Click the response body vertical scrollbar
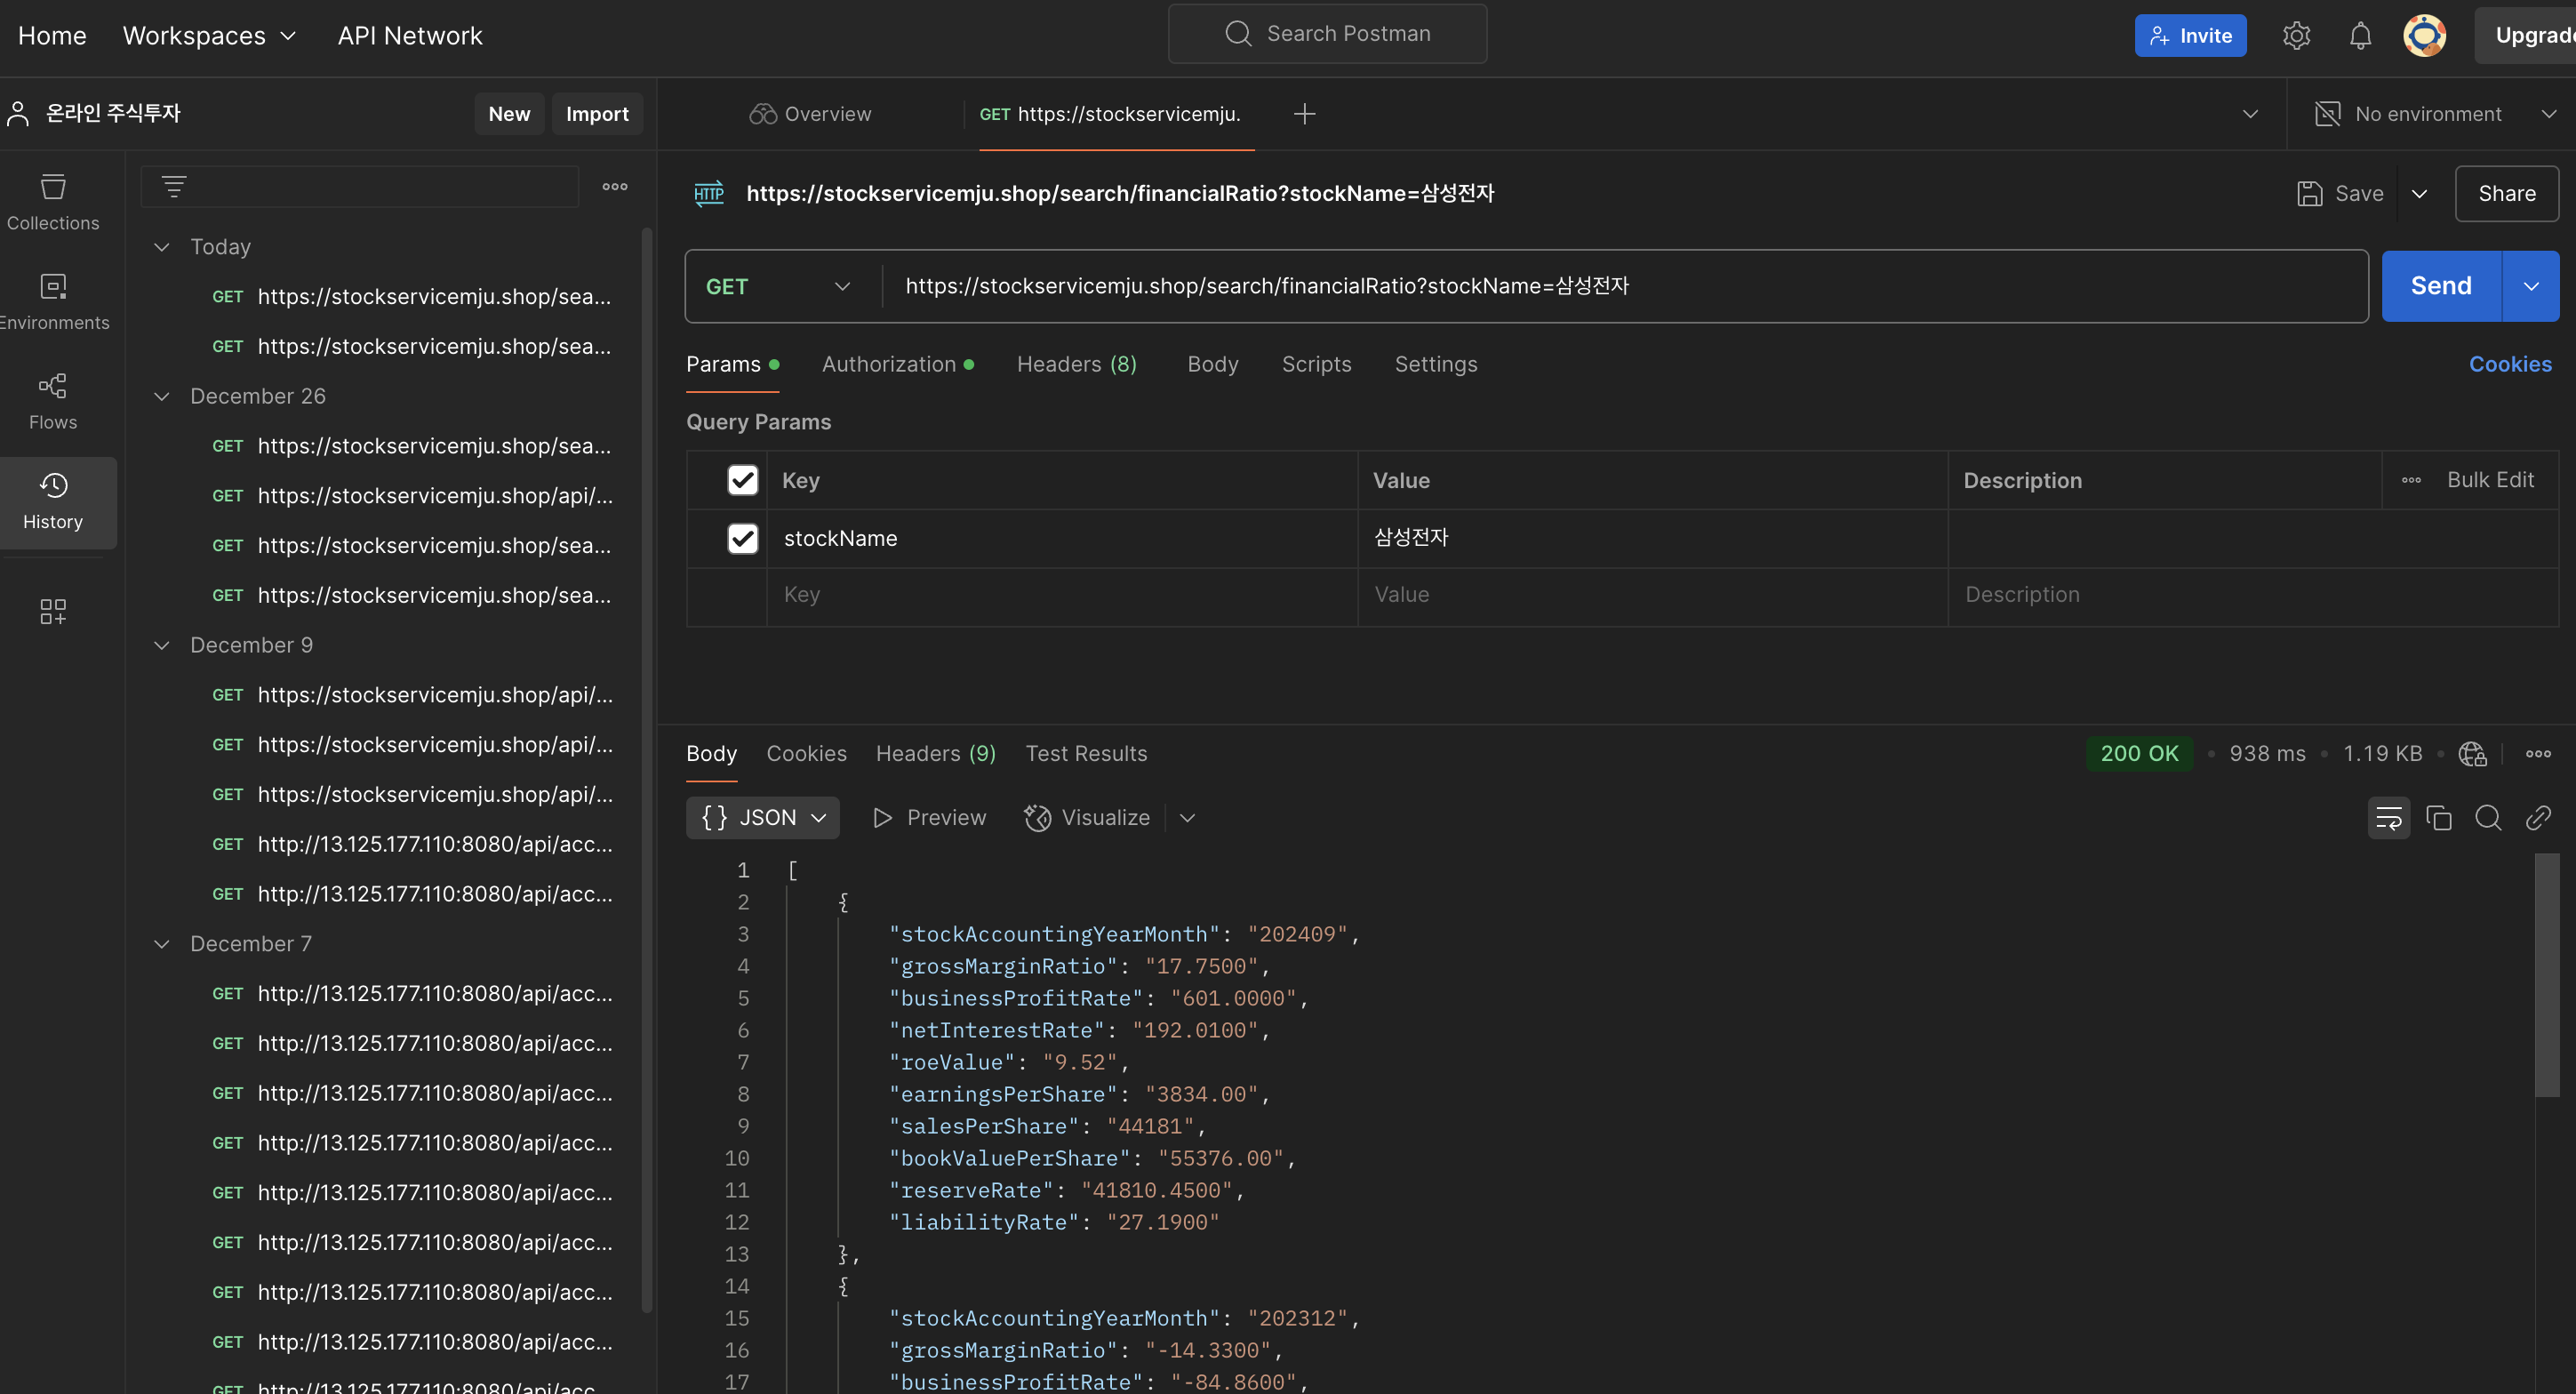Screen dimensions: 2576x1394 2546,975
